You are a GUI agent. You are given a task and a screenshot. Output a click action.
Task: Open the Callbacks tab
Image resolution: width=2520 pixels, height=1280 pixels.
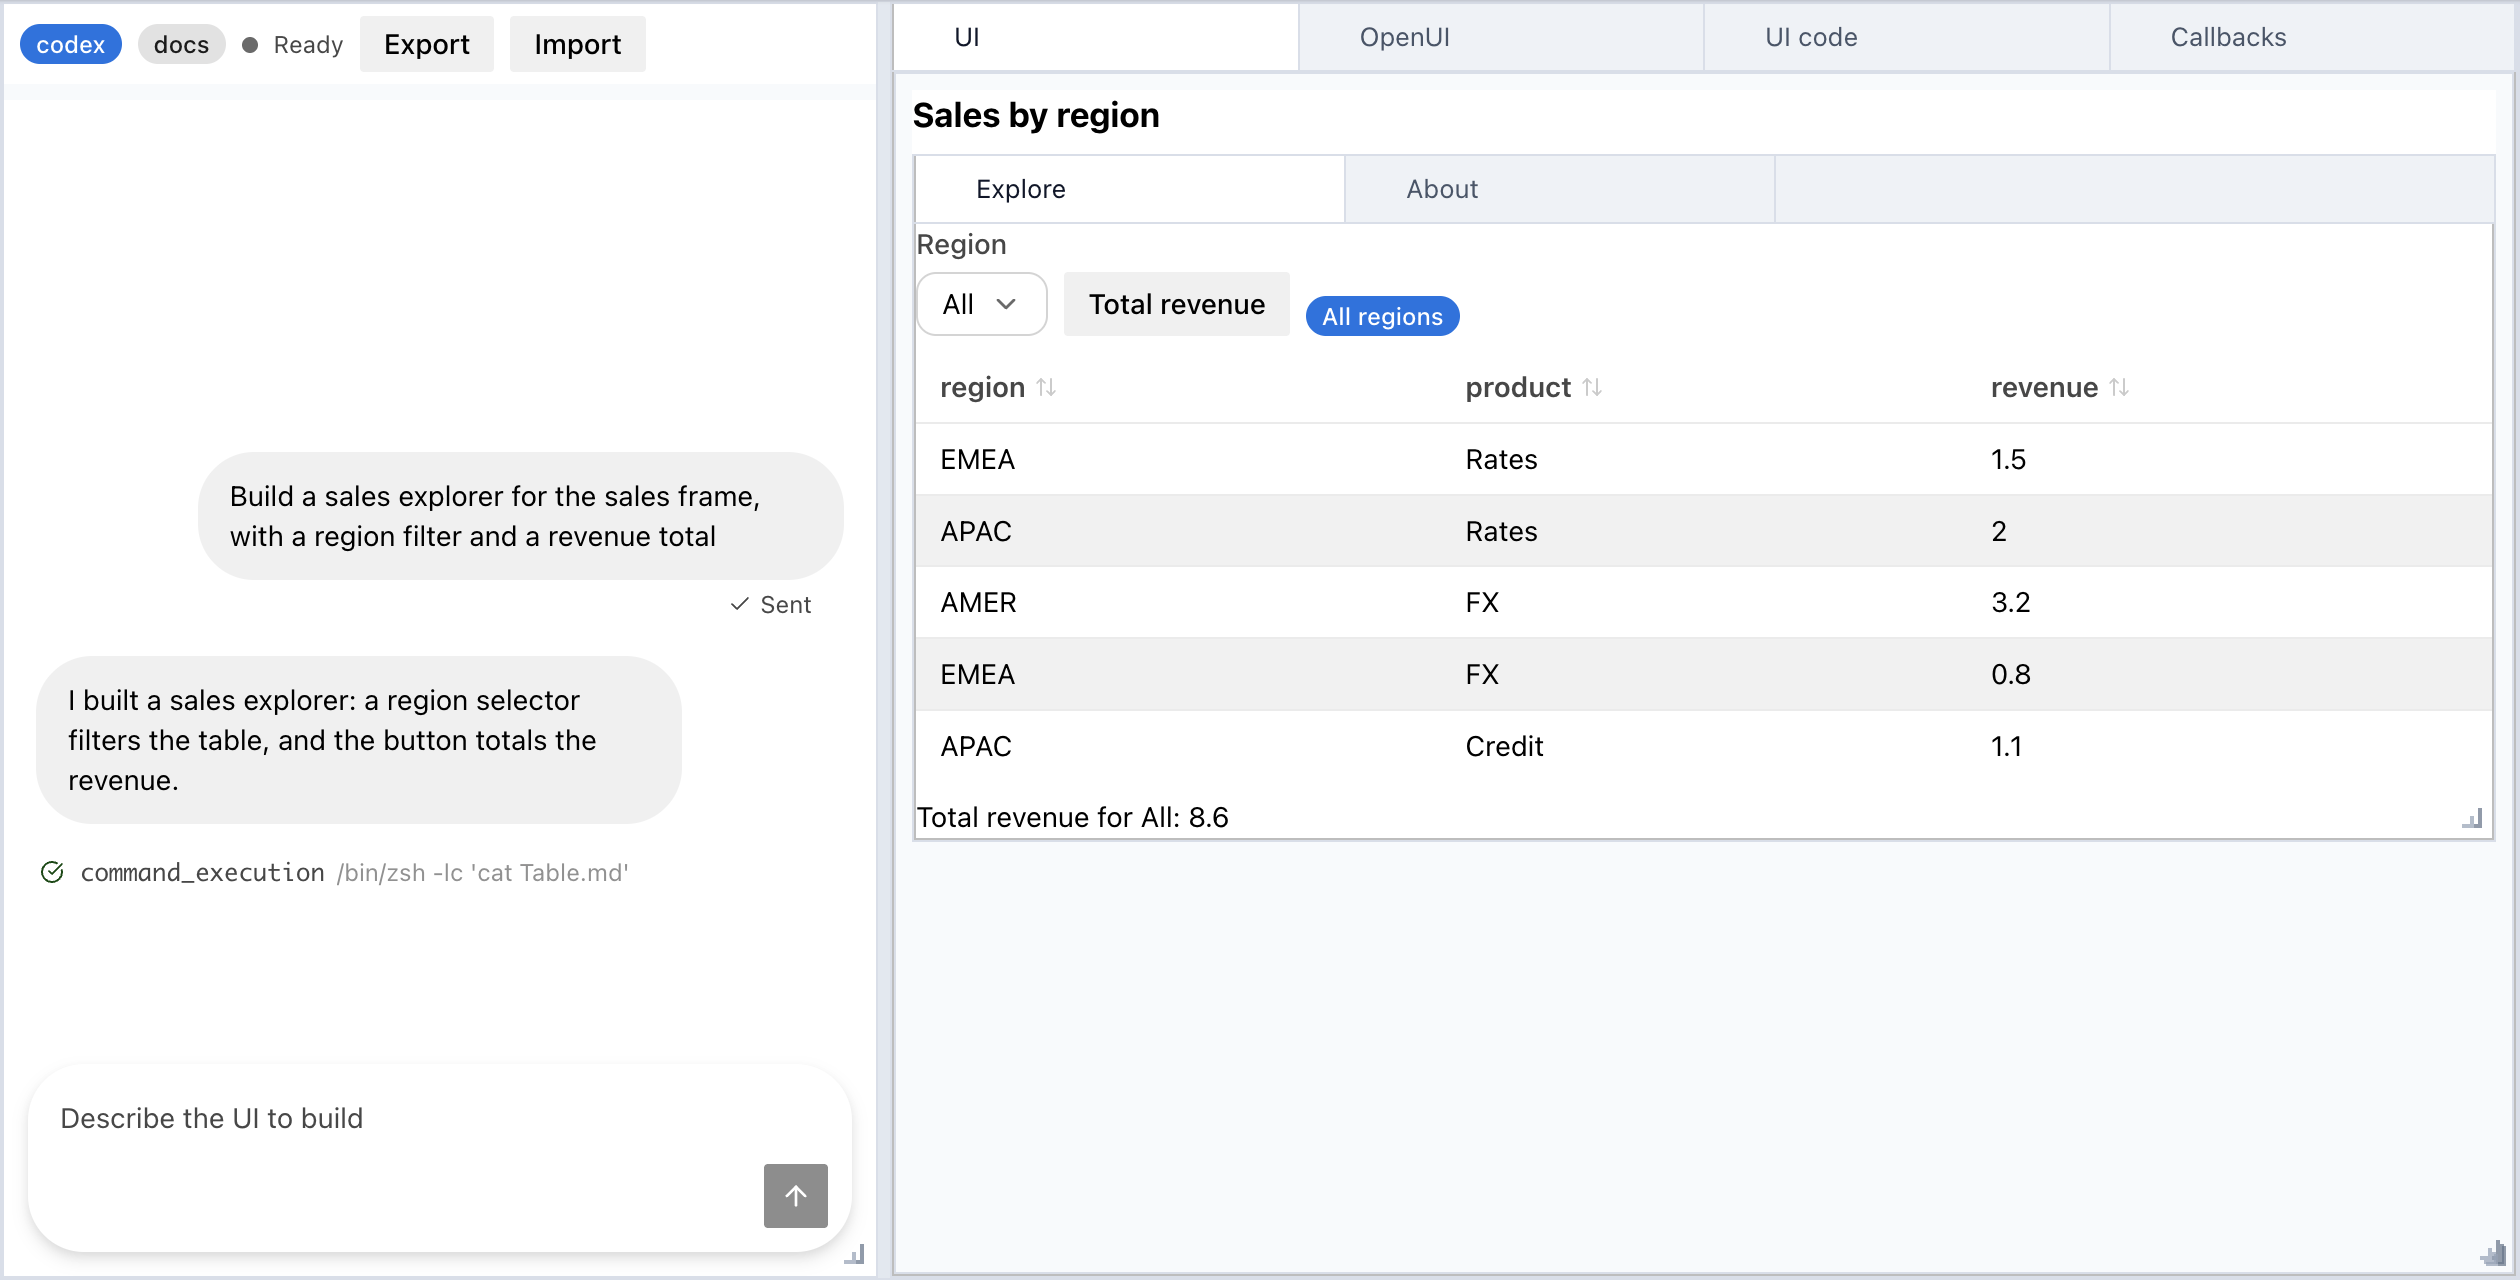(x=2312, y=37)
